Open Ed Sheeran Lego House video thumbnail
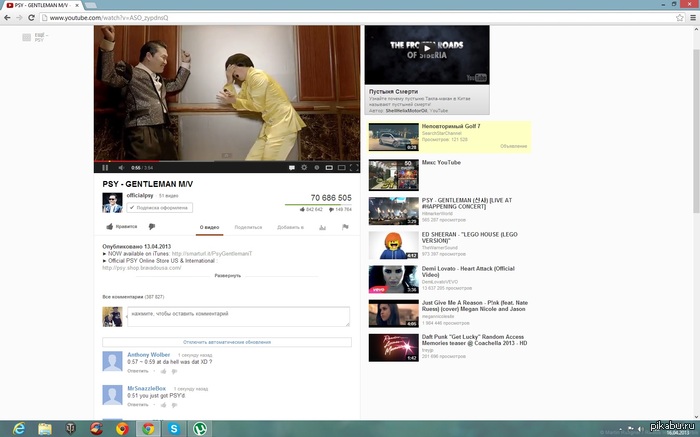 (x=393, y=245)
